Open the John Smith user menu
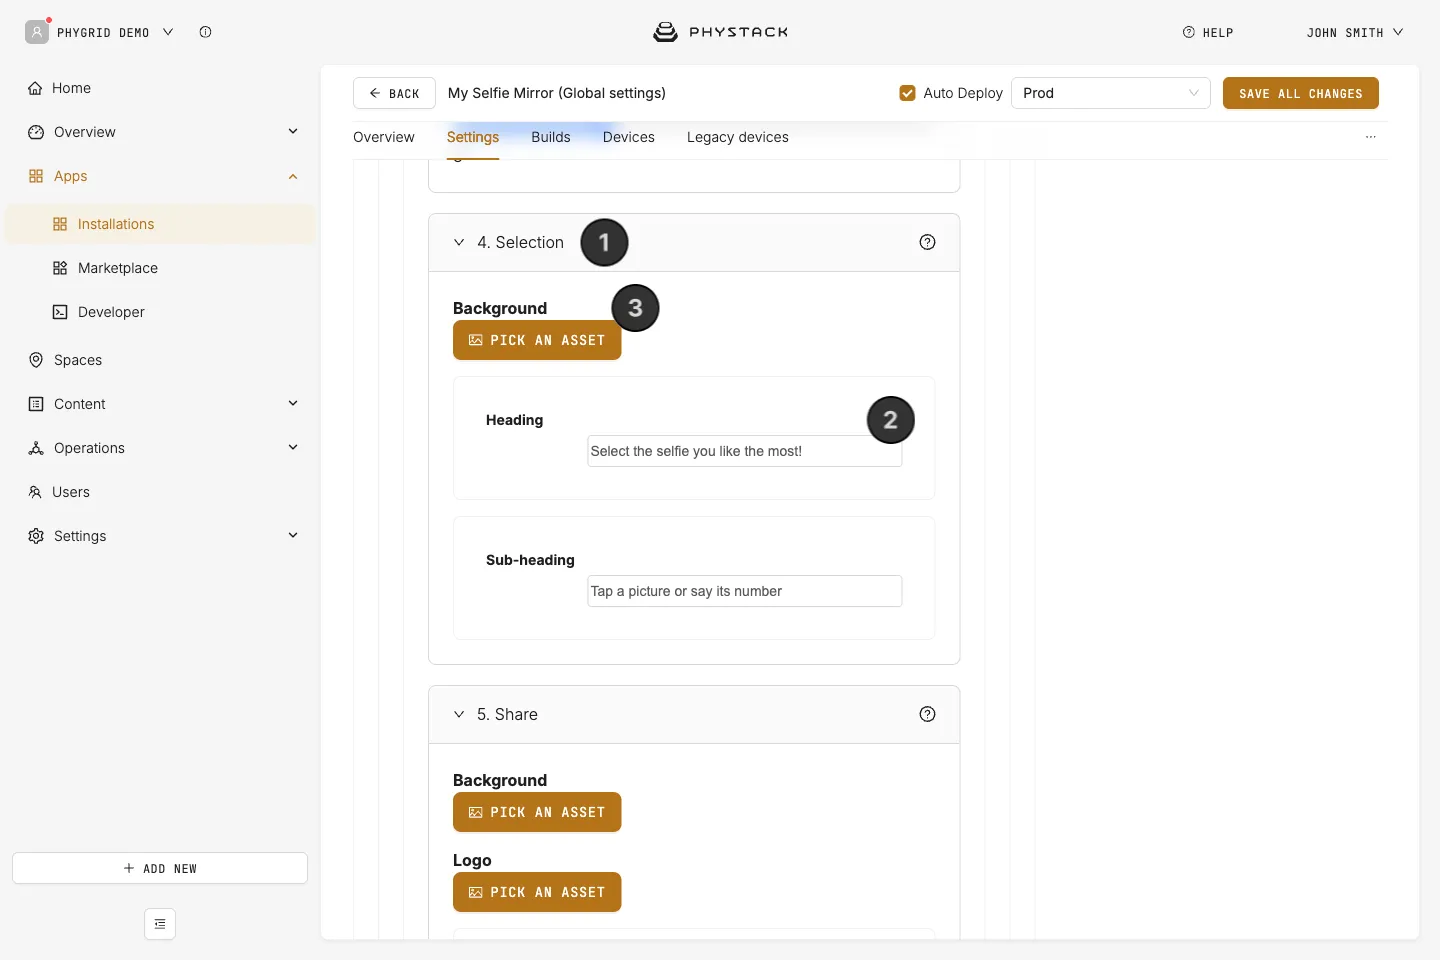 (1355, 32)
